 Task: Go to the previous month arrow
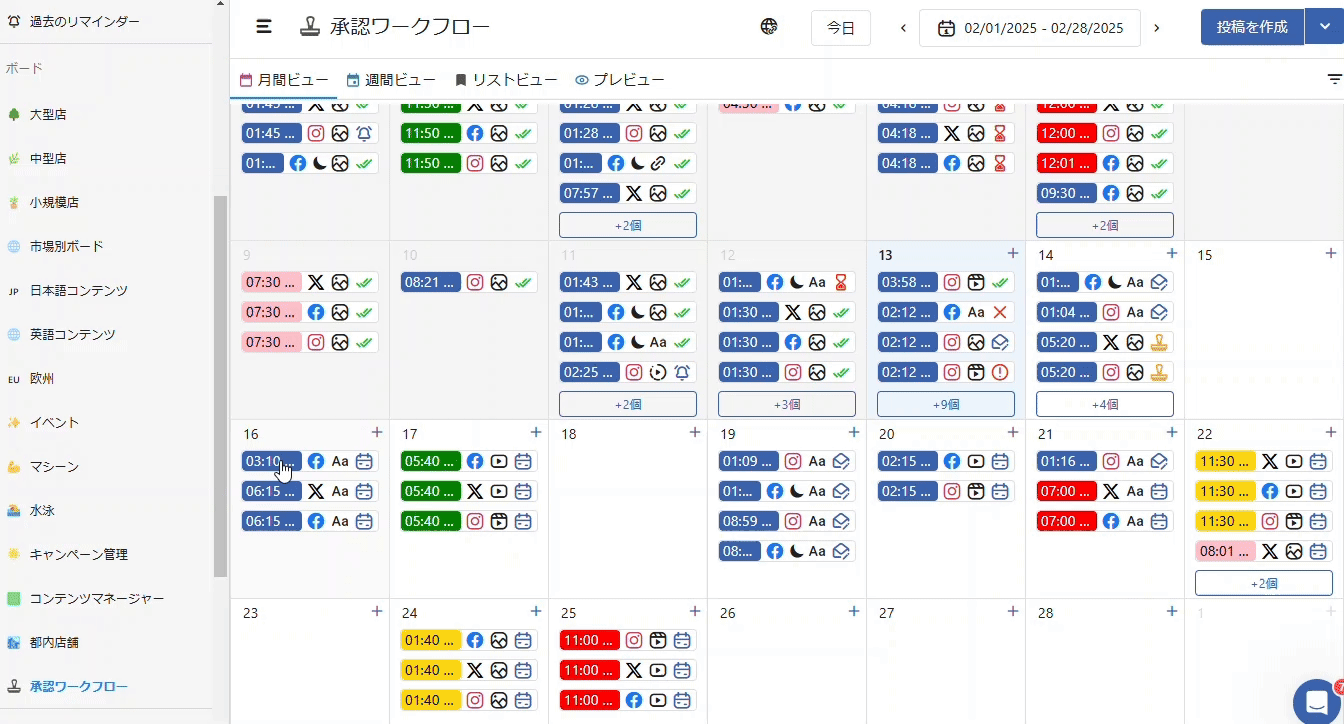pos(903,28)
